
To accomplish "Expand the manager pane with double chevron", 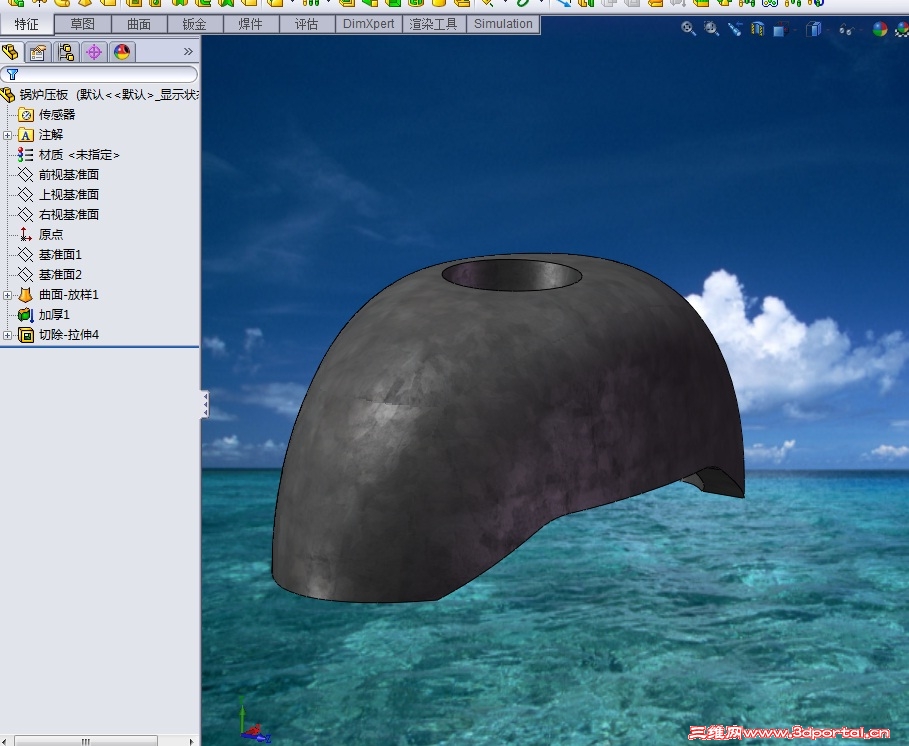I will [188, 52].
